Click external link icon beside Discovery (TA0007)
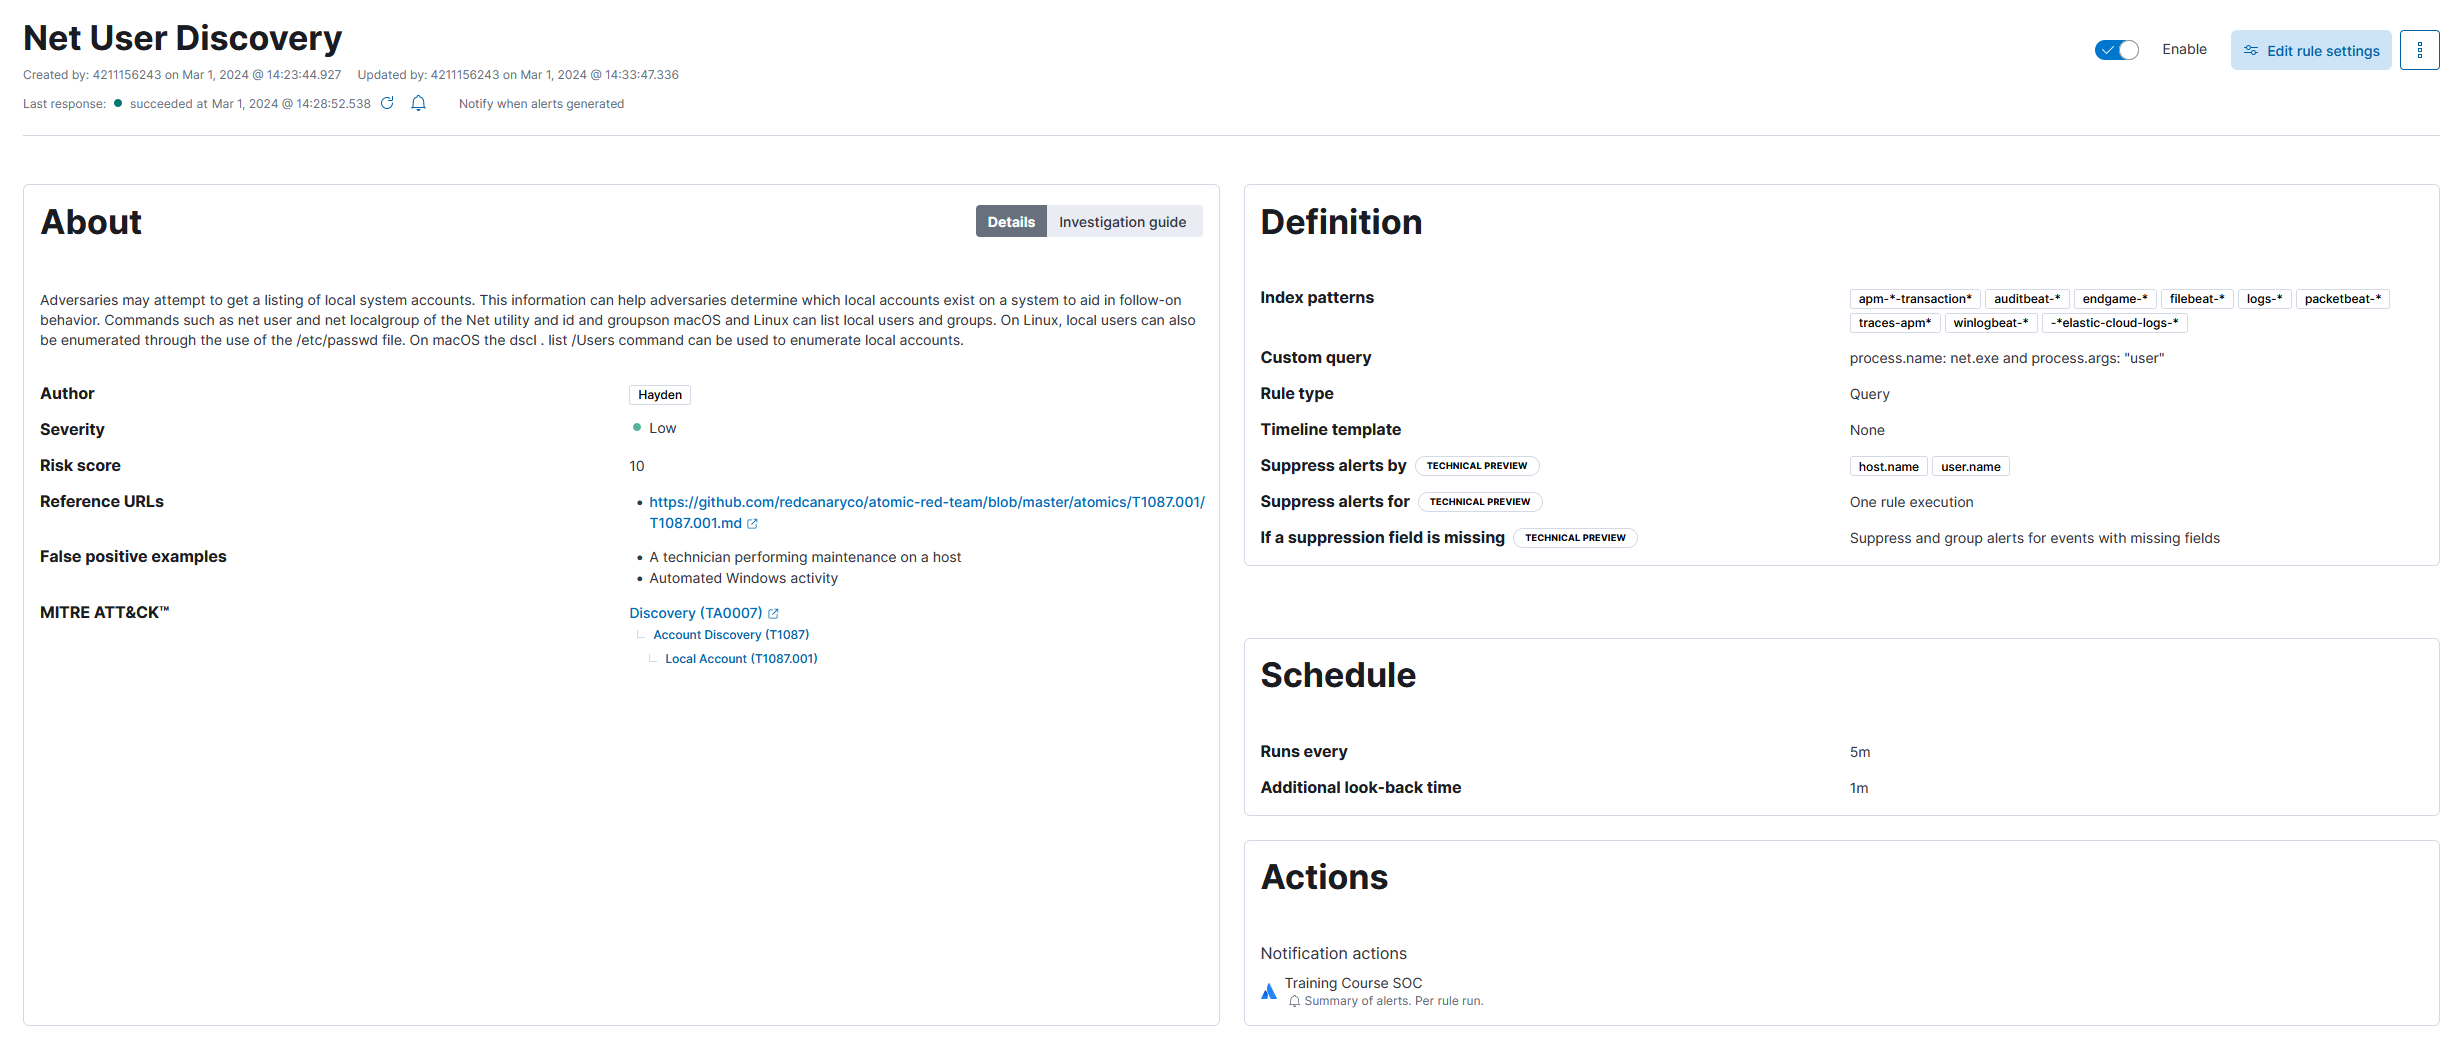2458x1063 pixels. pos(774,614)
